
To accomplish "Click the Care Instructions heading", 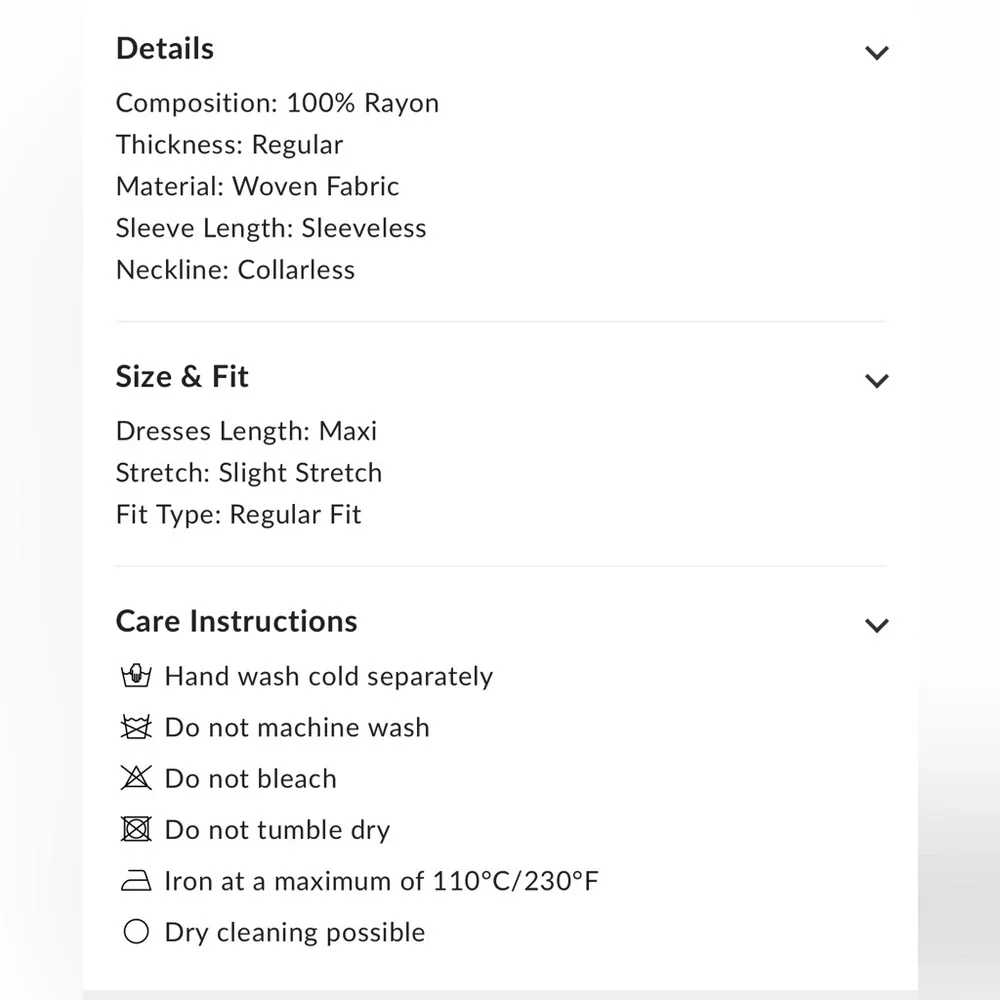I will pyautogui.click(x=236, y=621).
